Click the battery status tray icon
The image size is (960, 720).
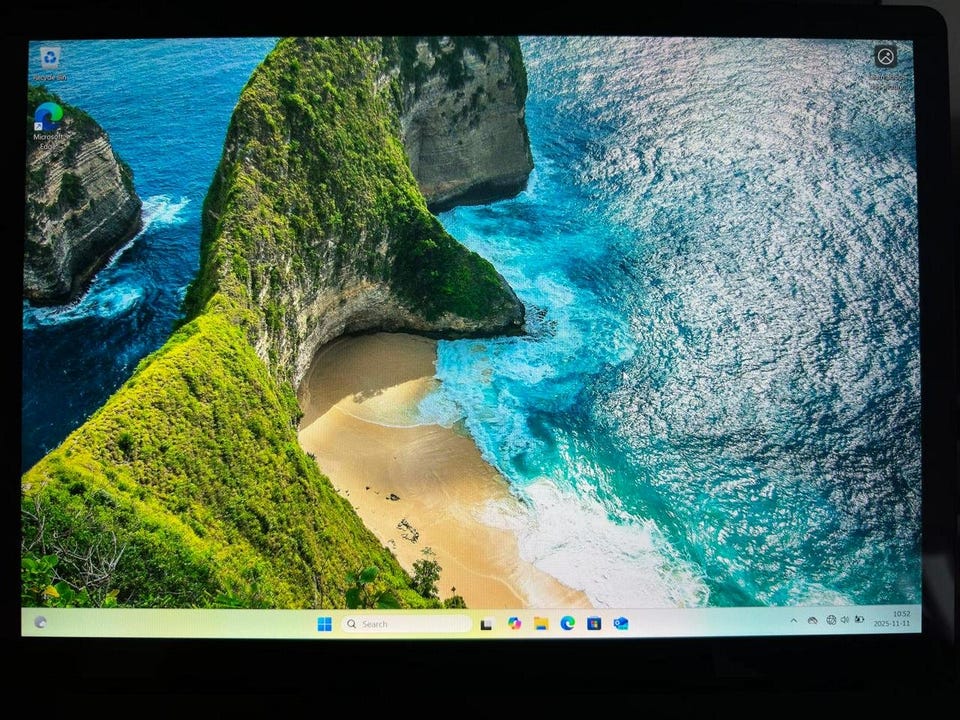point(859,619)
